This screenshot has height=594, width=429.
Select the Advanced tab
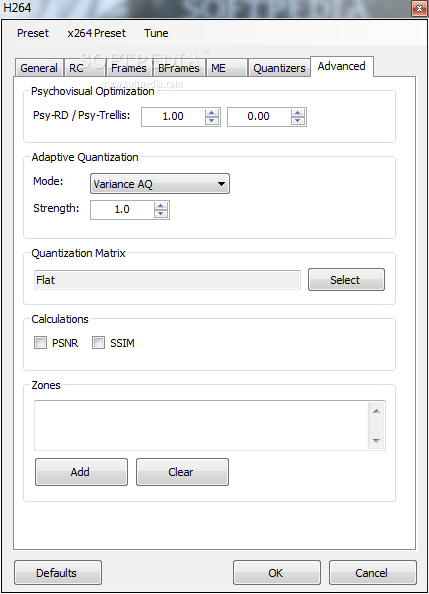[342, 66]
